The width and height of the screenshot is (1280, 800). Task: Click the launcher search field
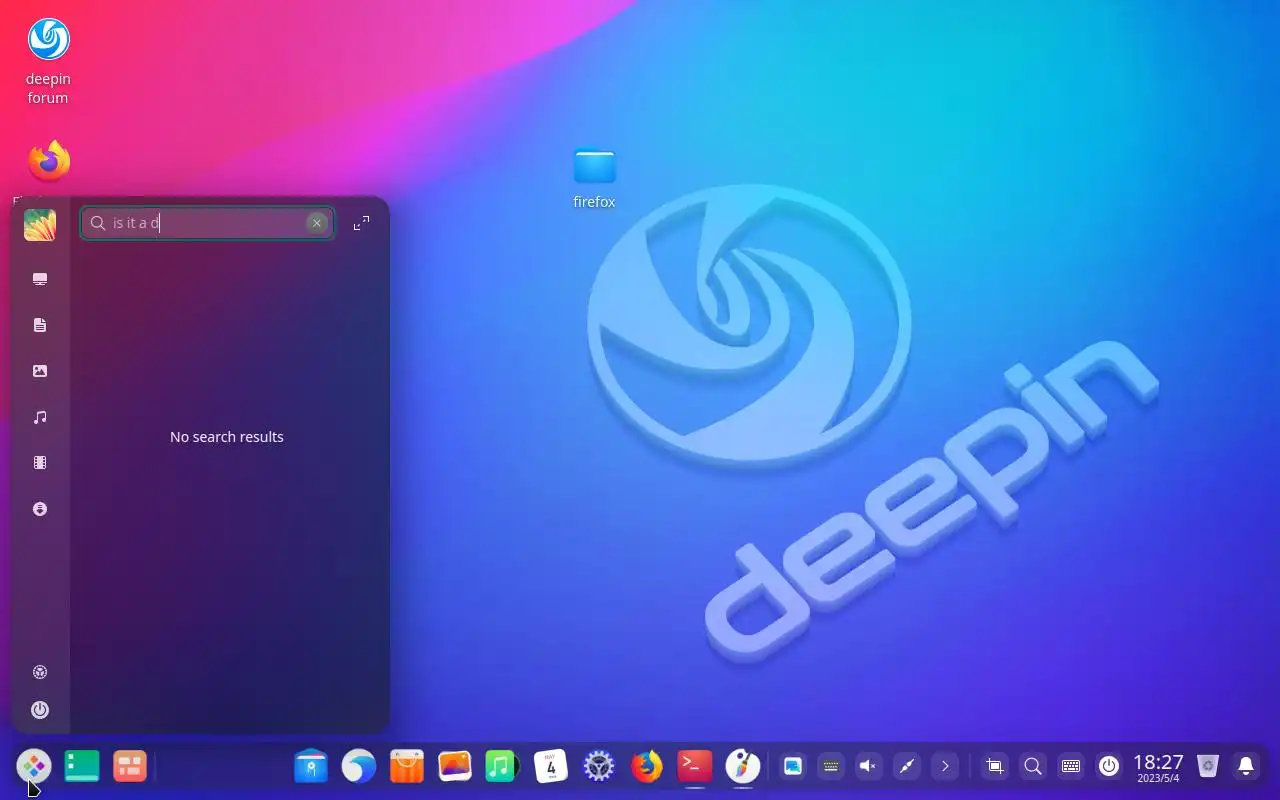[207, 223]
